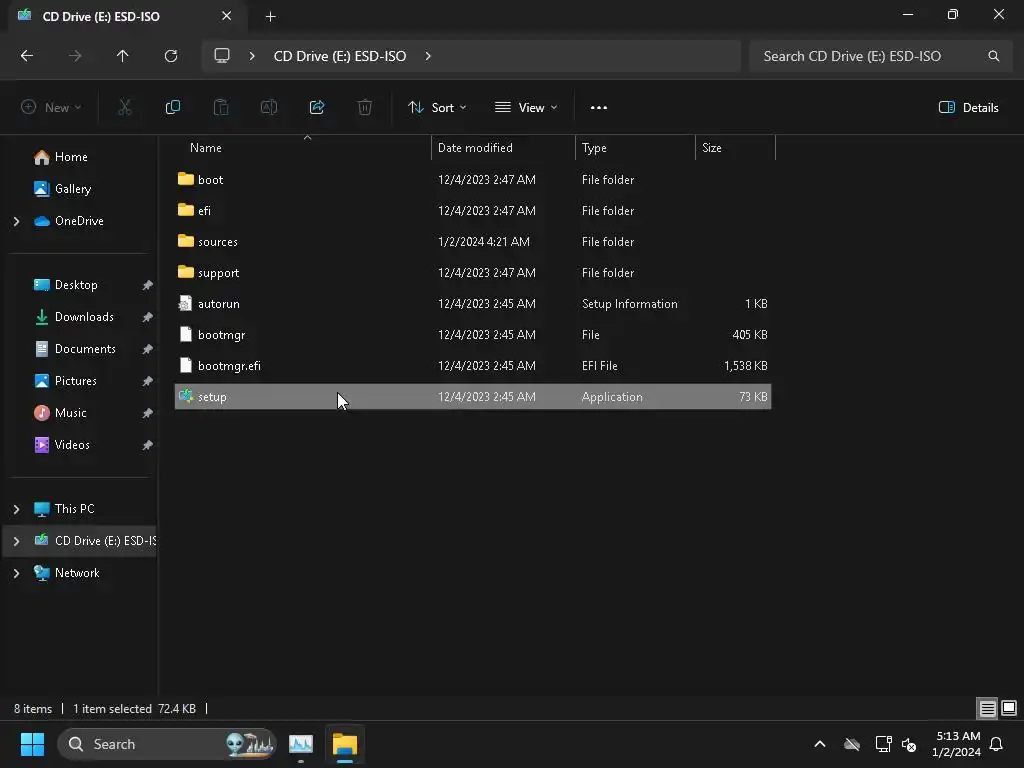1024x768 pixels.
Task: Go back using the back arrow
Action: pos(27,56)
